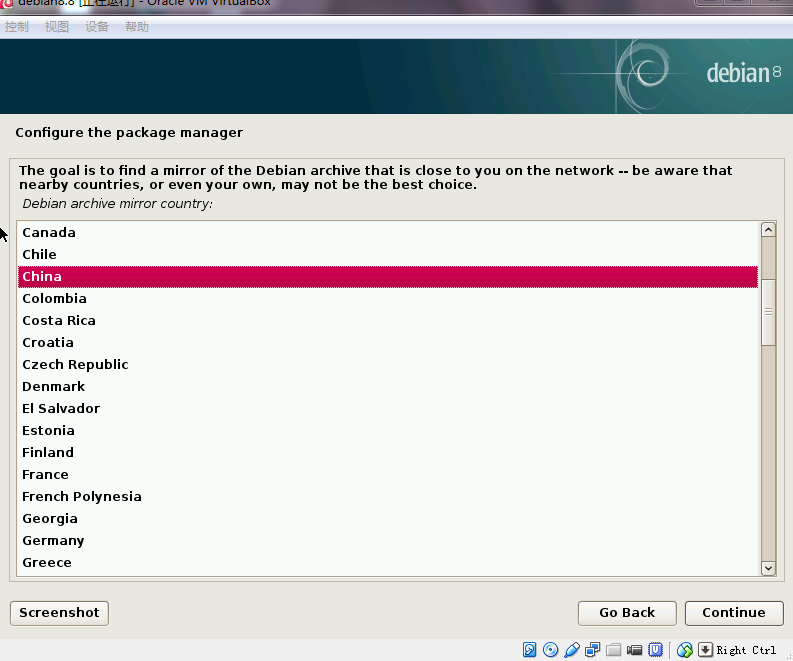Screen dimensions: 793x661
Task: Click the optical disc drive status icon
Action: pos(550,650)
